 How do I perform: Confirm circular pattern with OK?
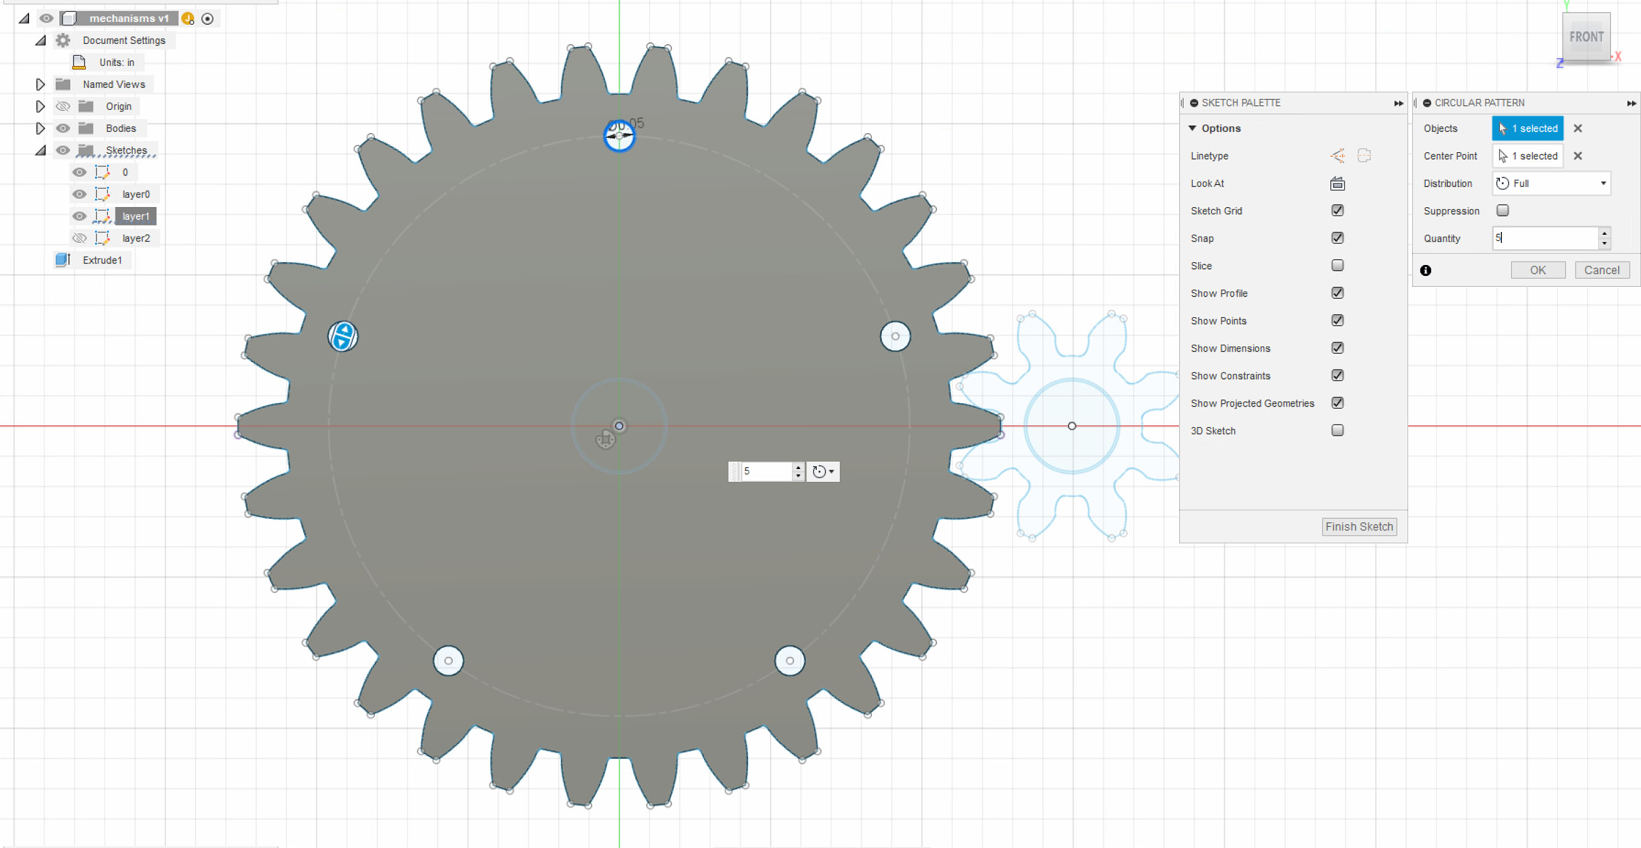tap(1538, 270)
